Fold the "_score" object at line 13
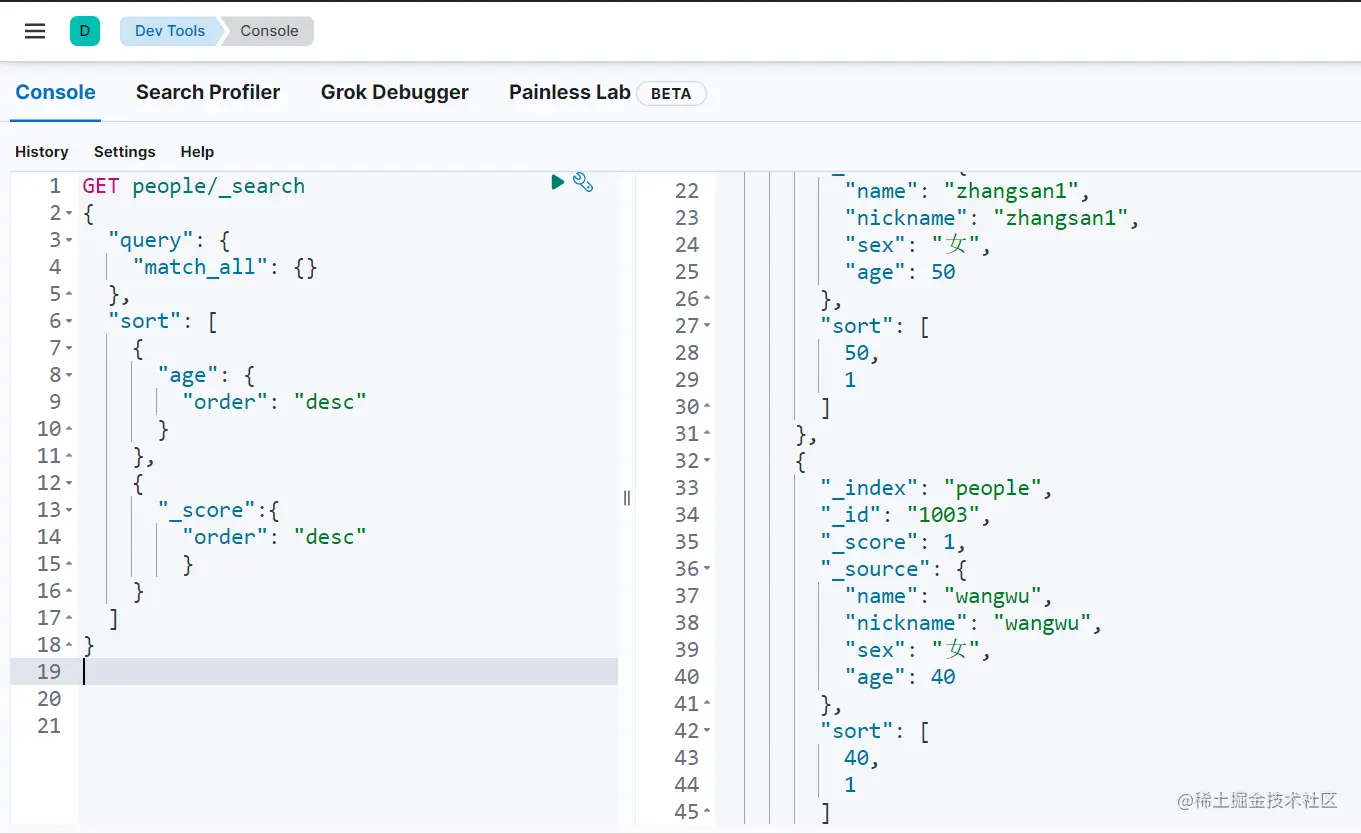The width and height of the screenshot is (1361, 834). point(69,511)
